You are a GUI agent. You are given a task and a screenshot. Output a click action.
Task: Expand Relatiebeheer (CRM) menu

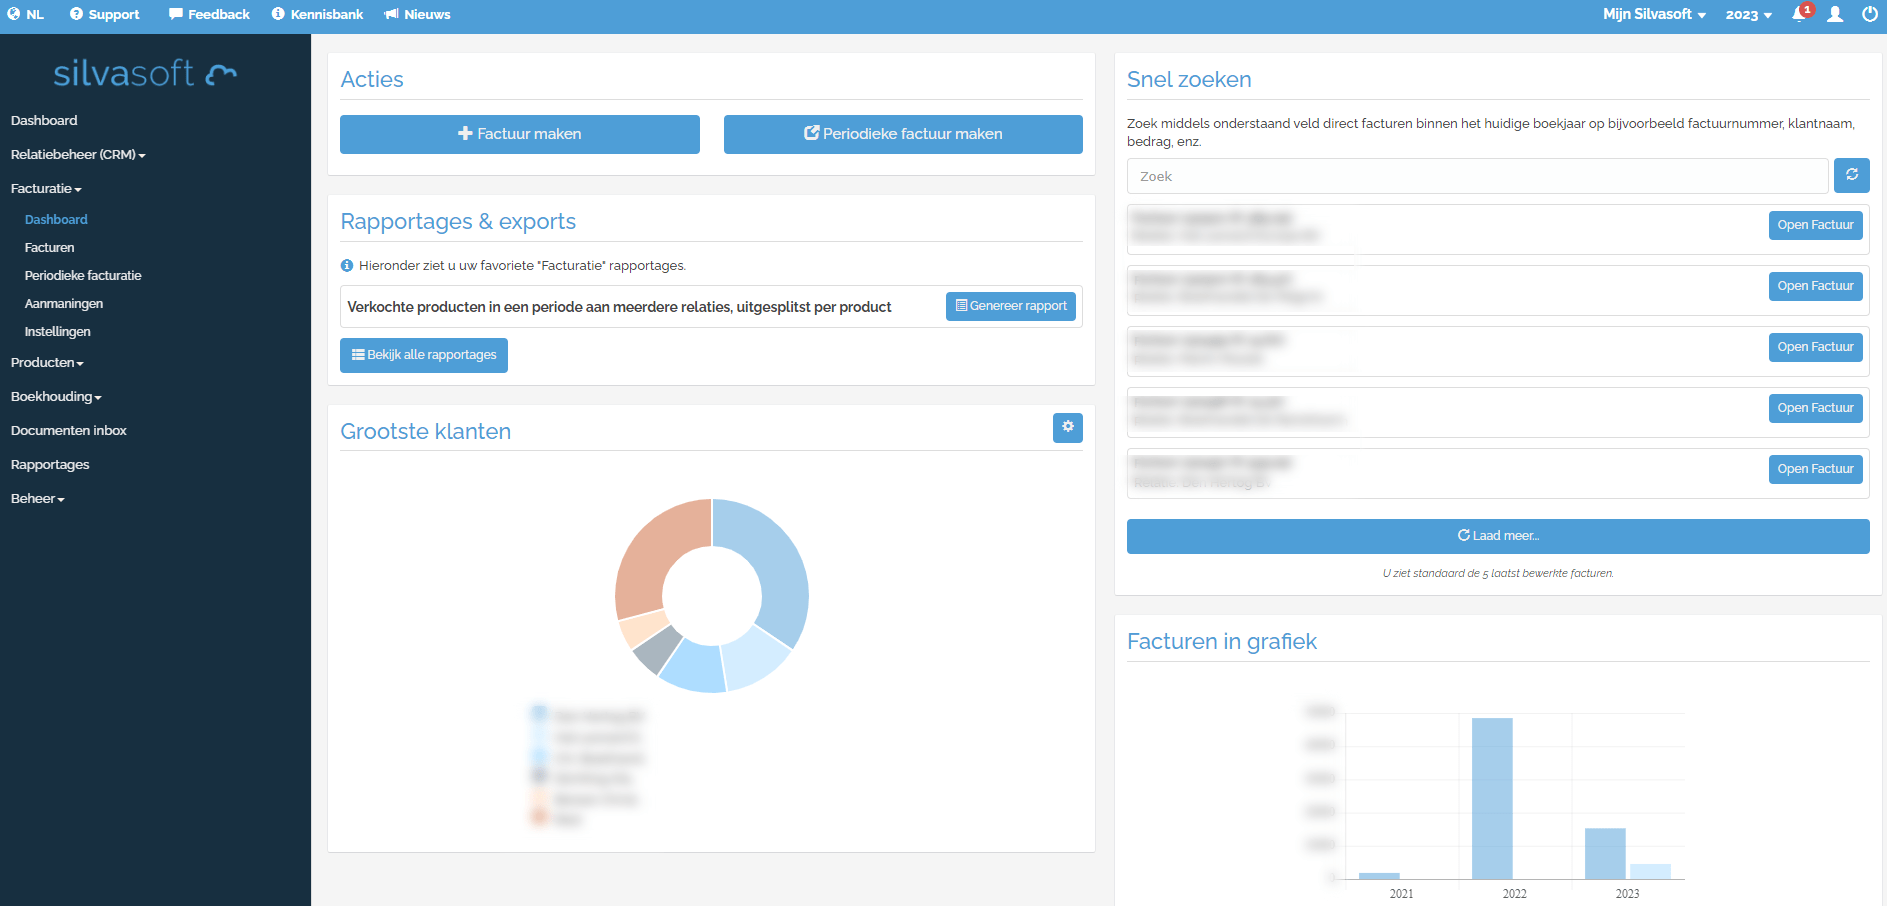(x=78, y=154)
